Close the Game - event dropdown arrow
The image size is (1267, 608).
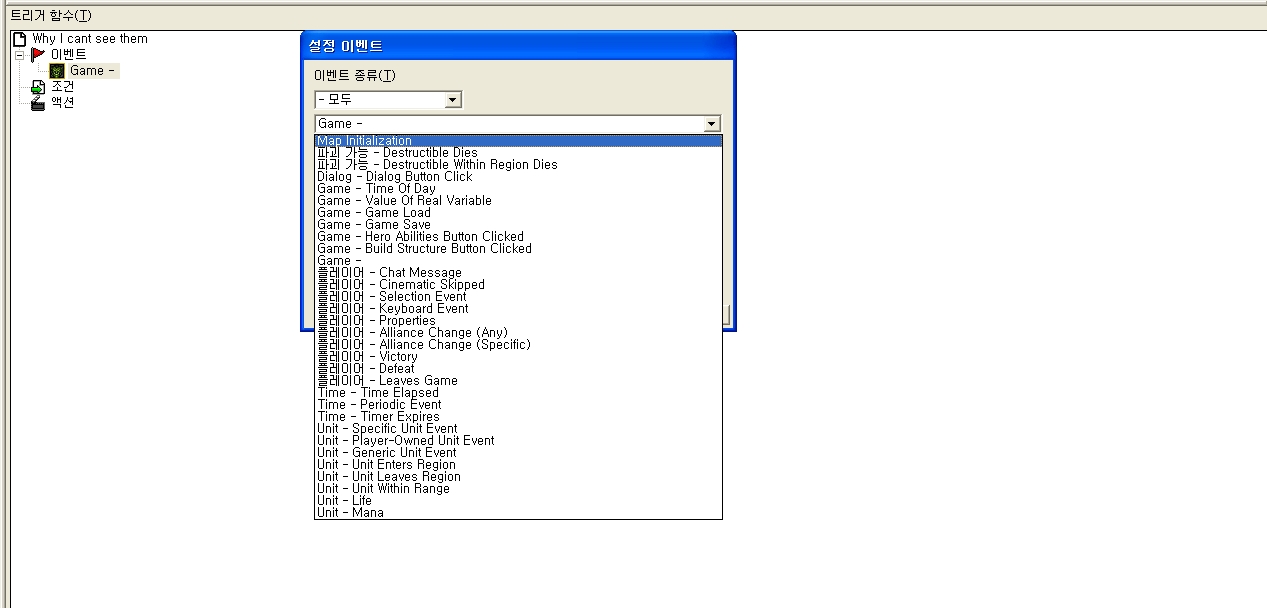pos(711,124)
